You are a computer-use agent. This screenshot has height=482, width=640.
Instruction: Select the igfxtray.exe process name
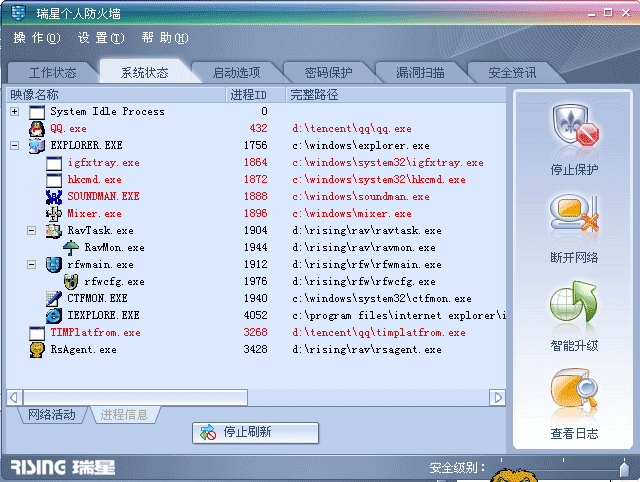pyautogui.click(x=104, y=162)
